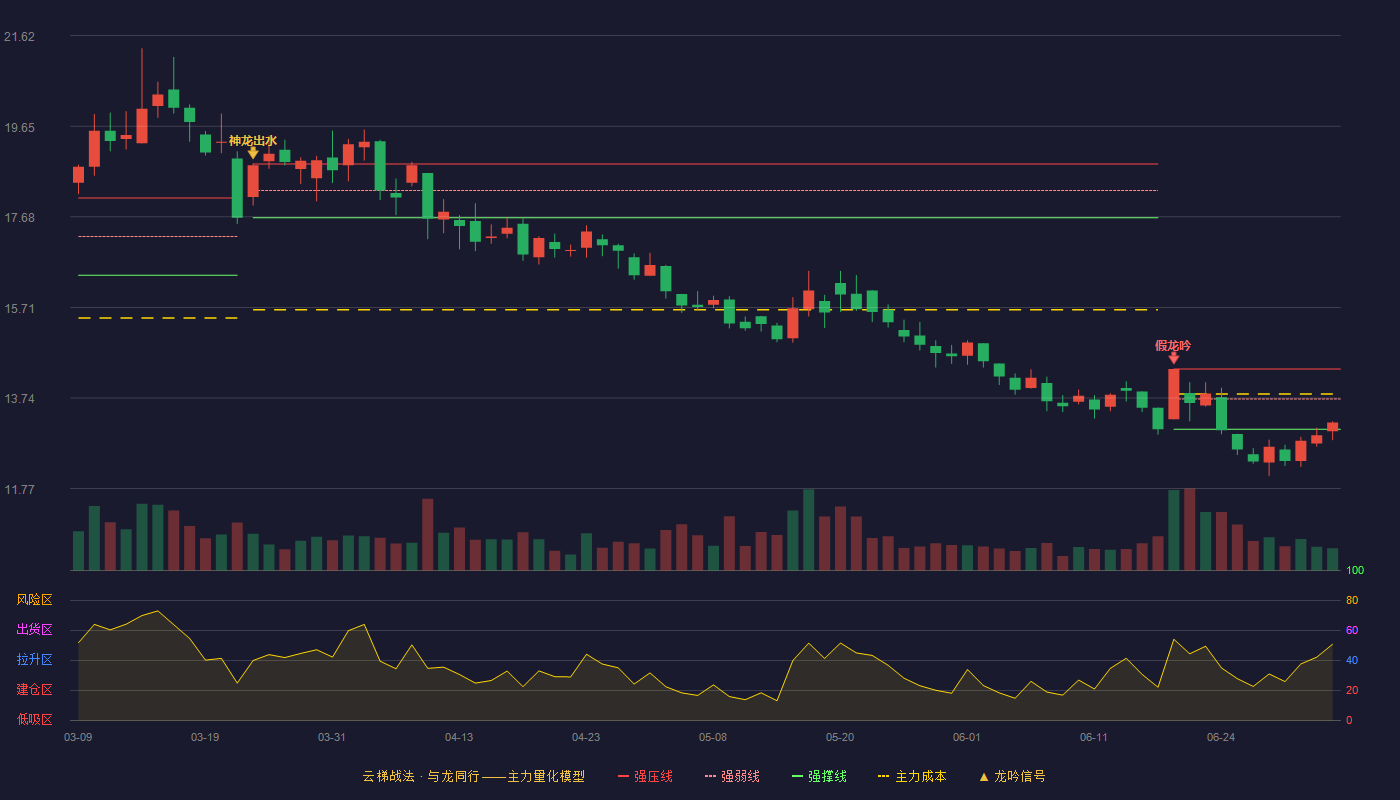Click the 21.62 price axis label

point(19,37)
